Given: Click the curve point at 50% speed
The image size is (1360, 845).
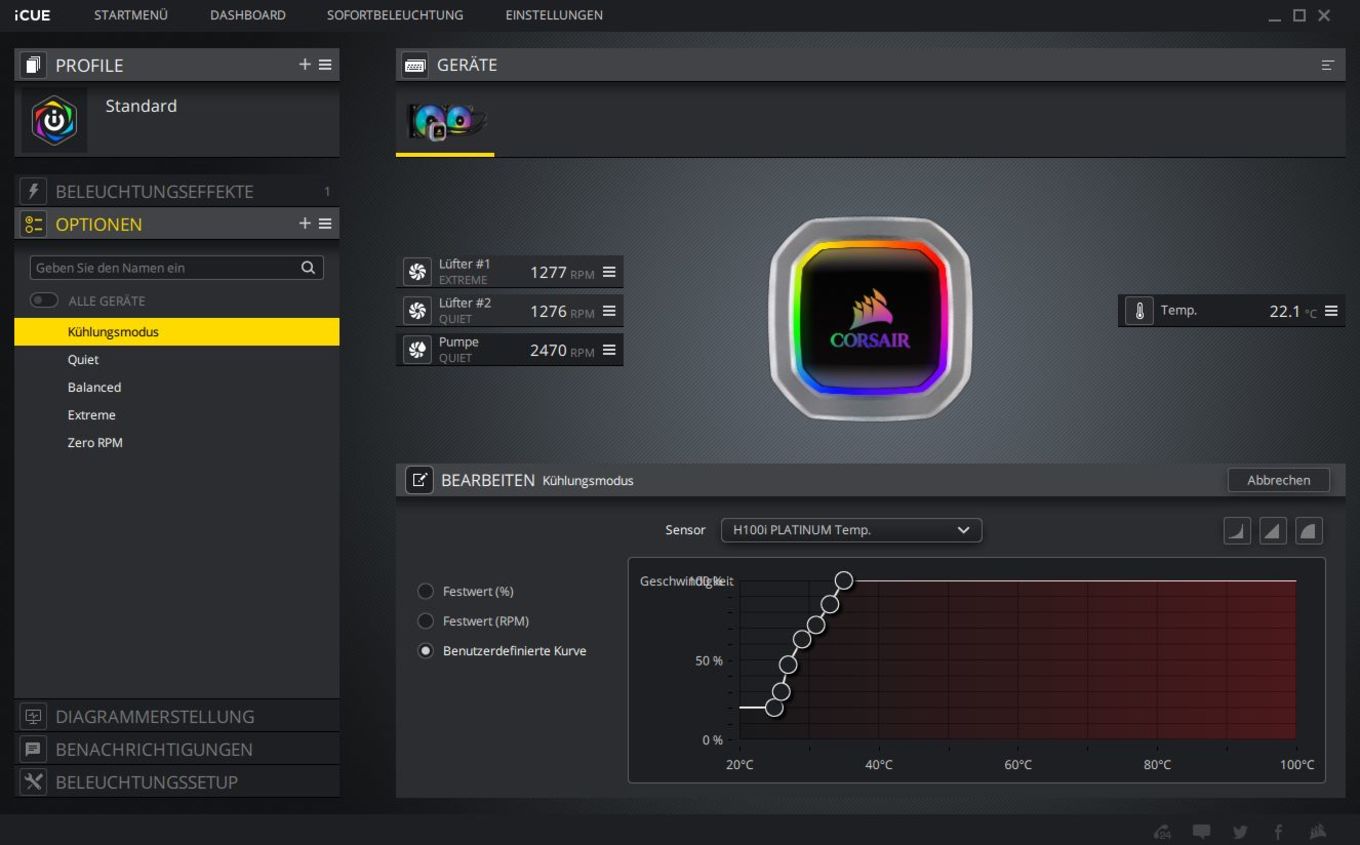Looking at the screenshot, I should 788,665.
